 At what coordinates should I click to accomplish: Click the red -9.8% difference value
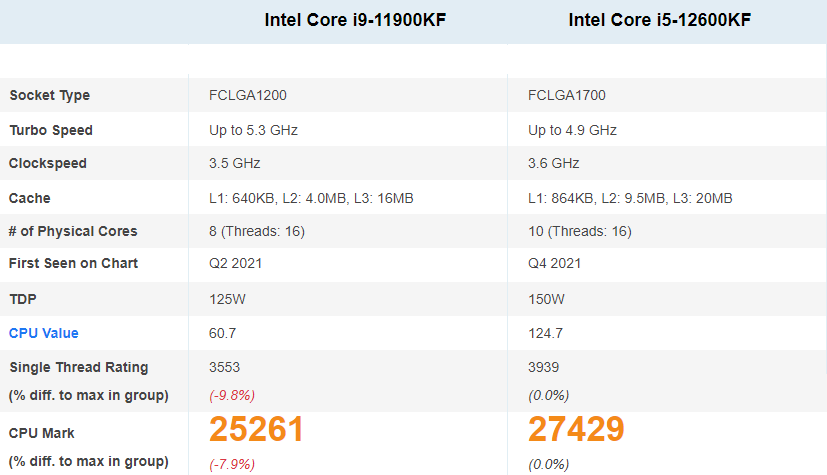coord(232,395)
